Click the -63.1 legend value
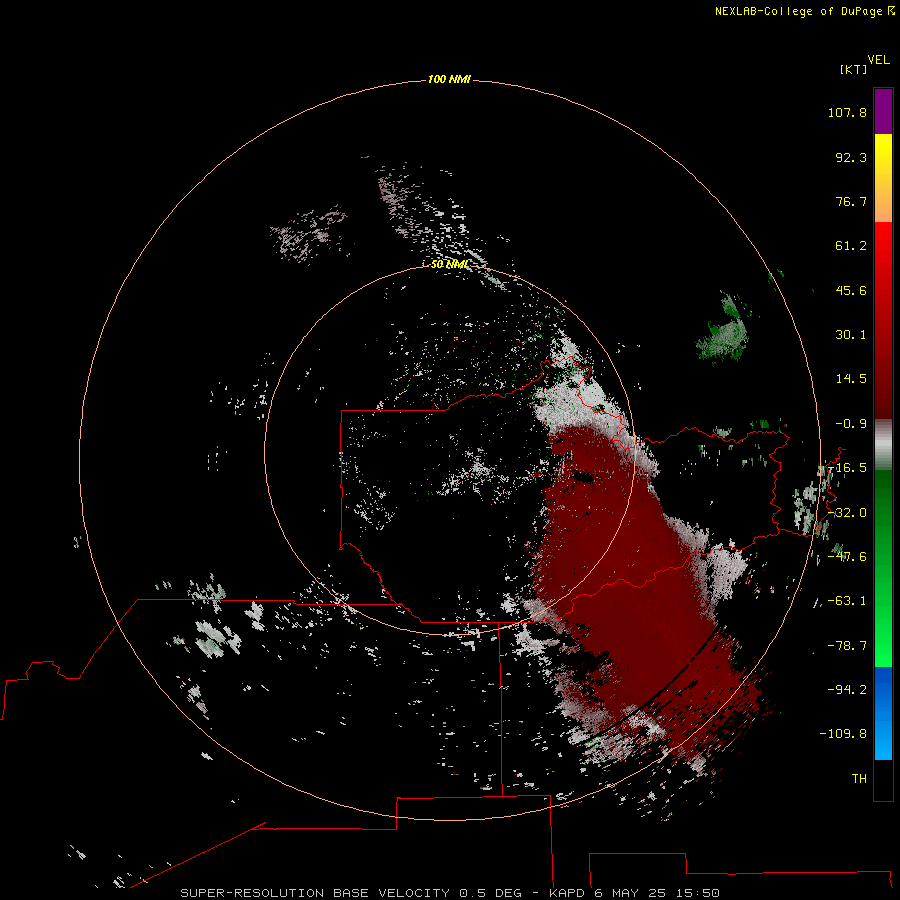The image size is (900, 900). point(847,601)
